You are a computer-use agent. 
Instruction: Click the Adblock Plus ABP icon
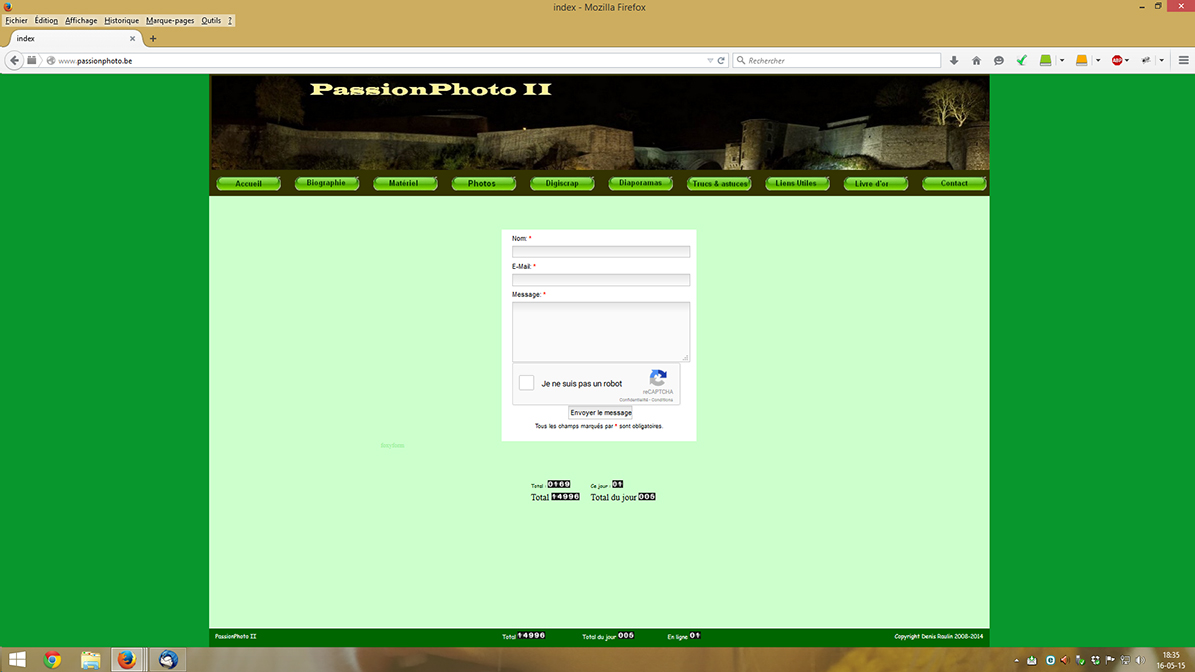pos(1117,61)
